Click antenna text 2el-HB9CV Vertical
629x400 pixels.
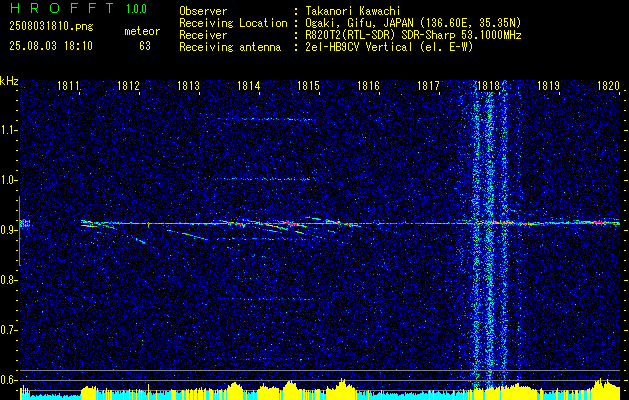[358, 47]
